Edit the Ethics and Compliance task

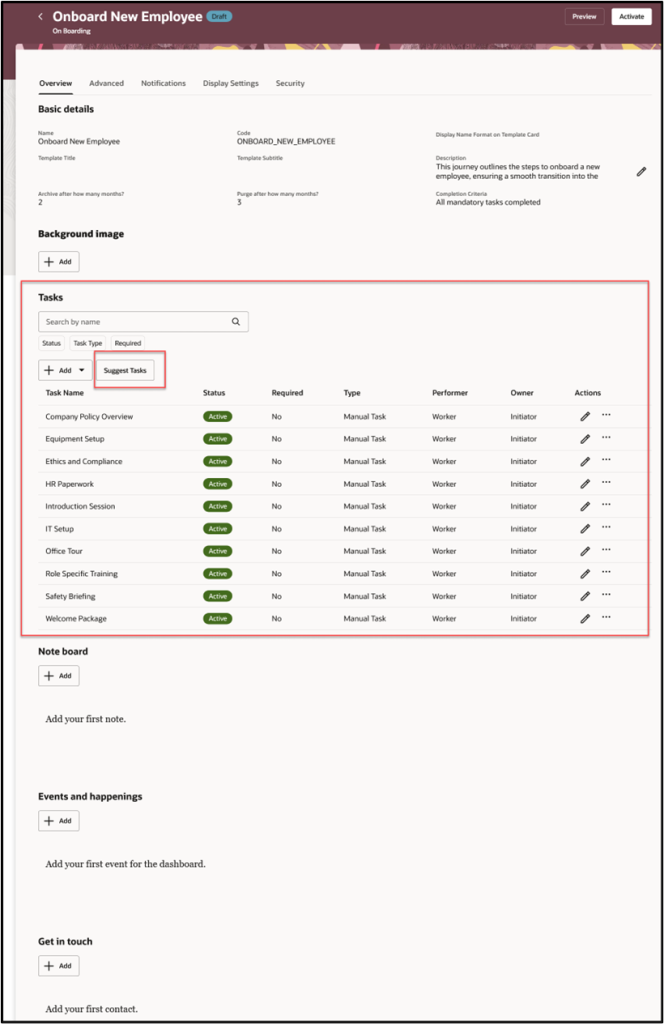[585, 461]
